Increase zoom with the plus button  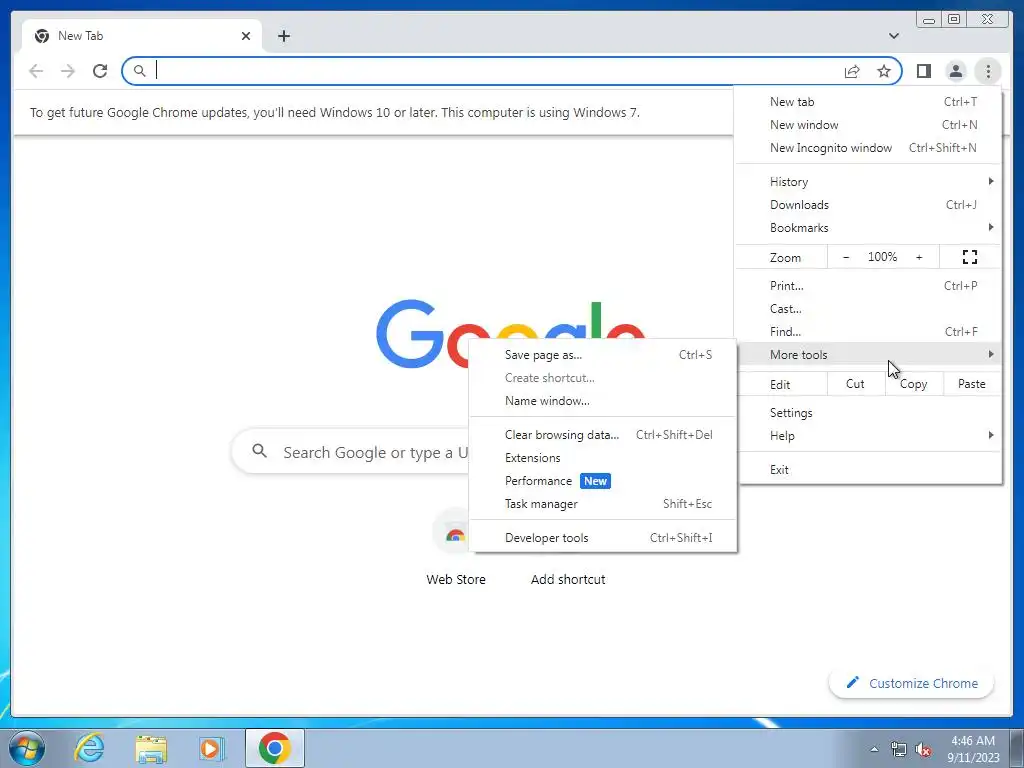tap(919, 257)
